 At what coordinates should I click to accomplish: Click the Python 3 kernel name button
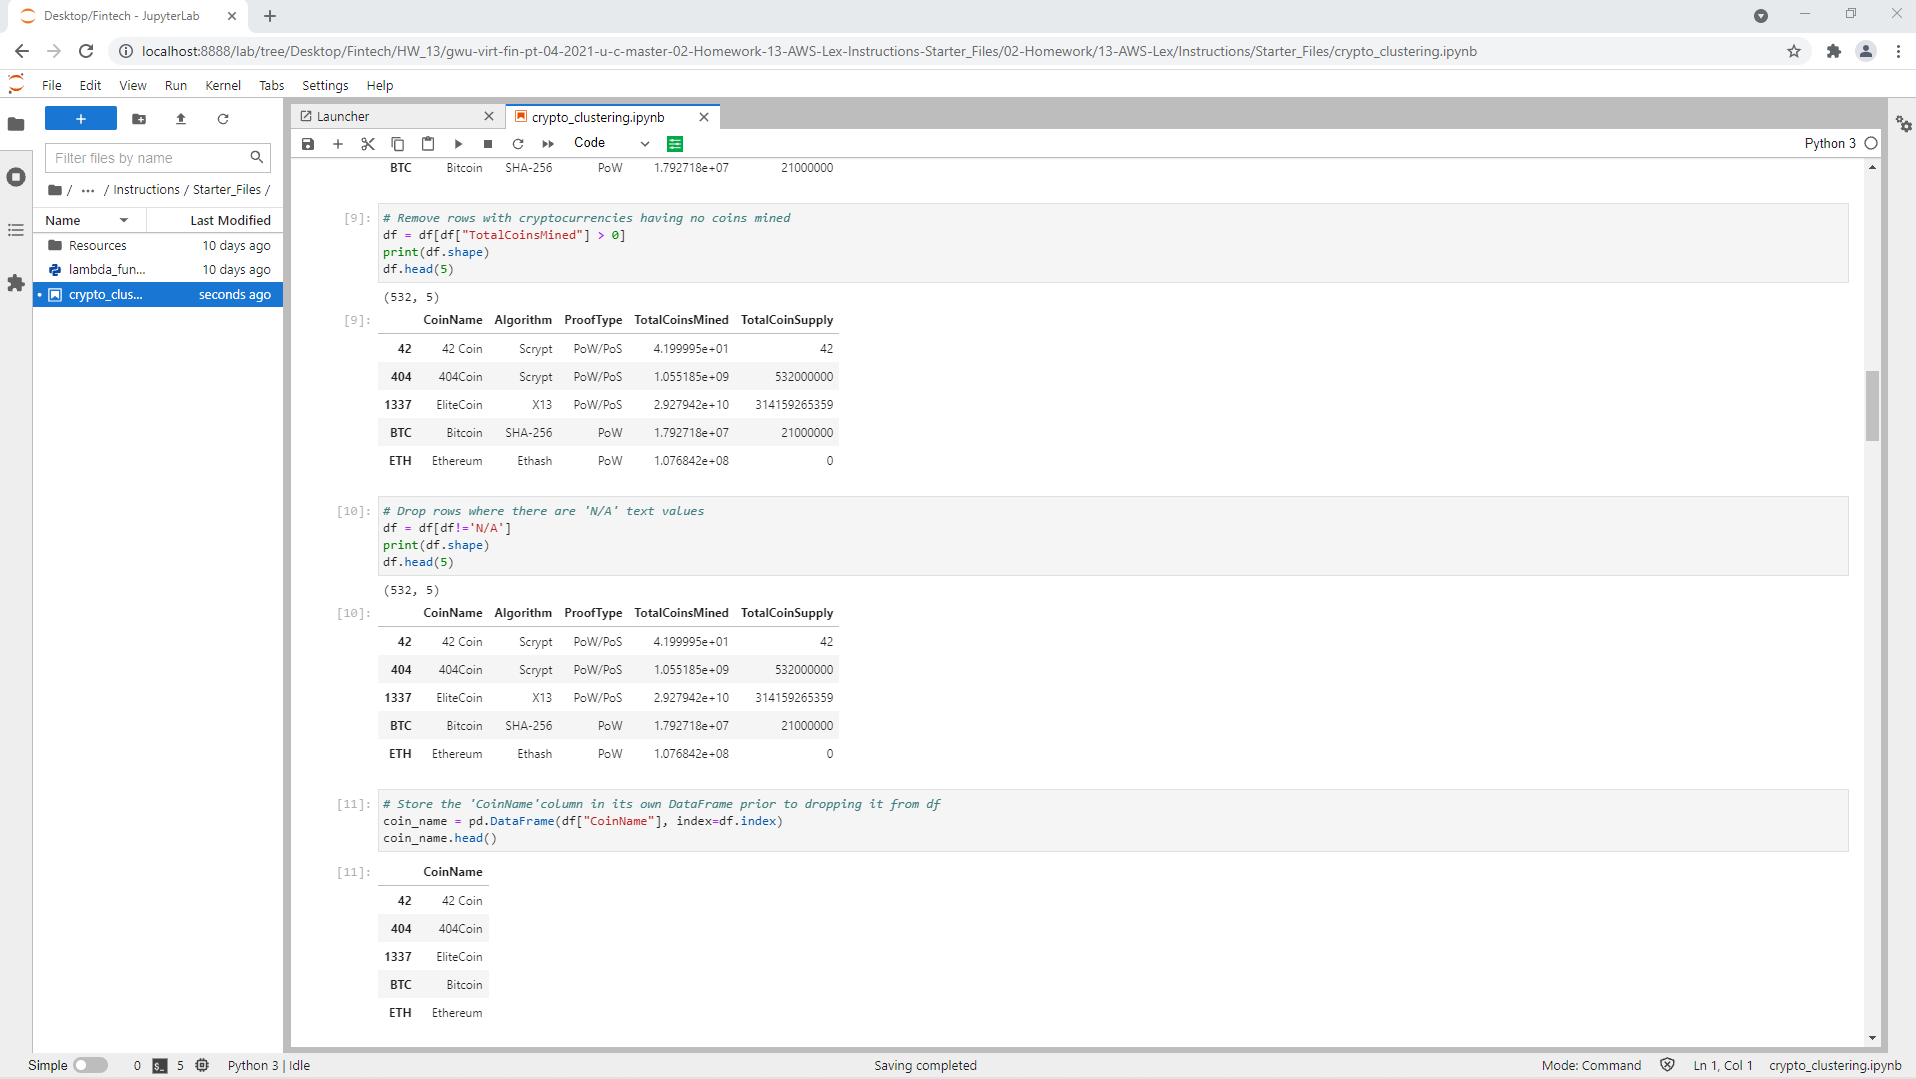coord(1830,143)
